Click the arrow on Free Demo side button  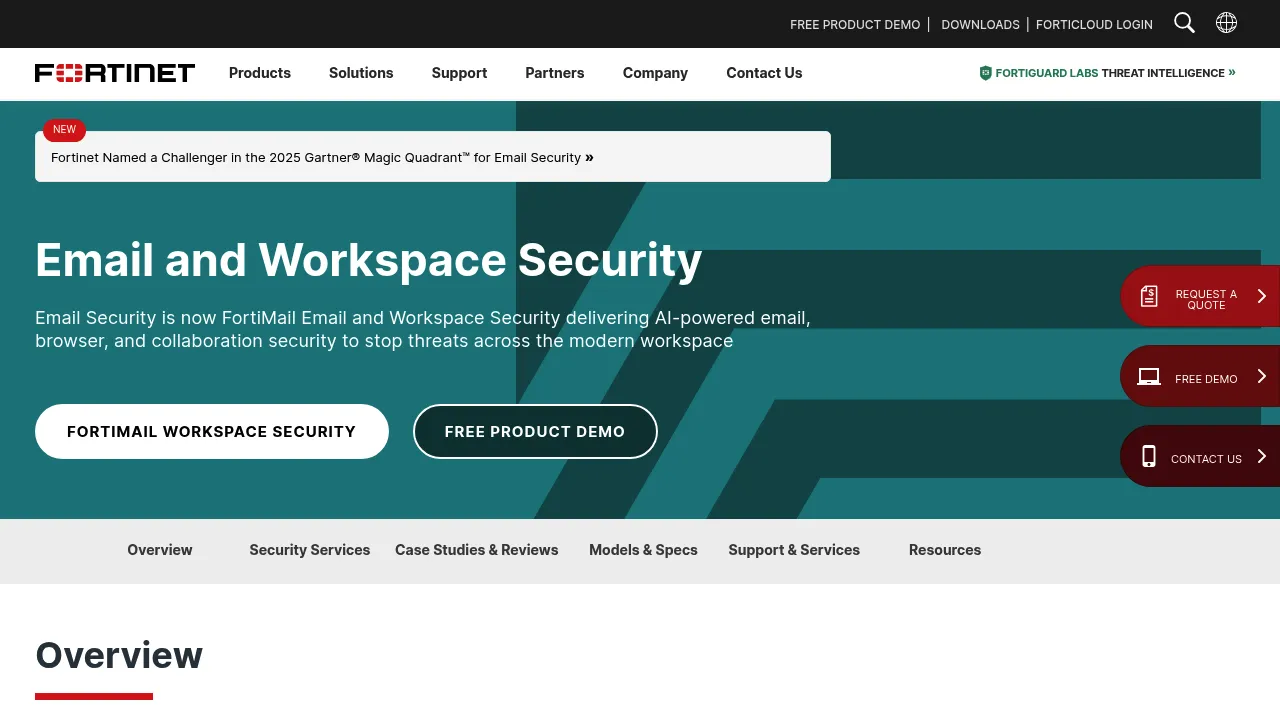[x=1262, y=376]
